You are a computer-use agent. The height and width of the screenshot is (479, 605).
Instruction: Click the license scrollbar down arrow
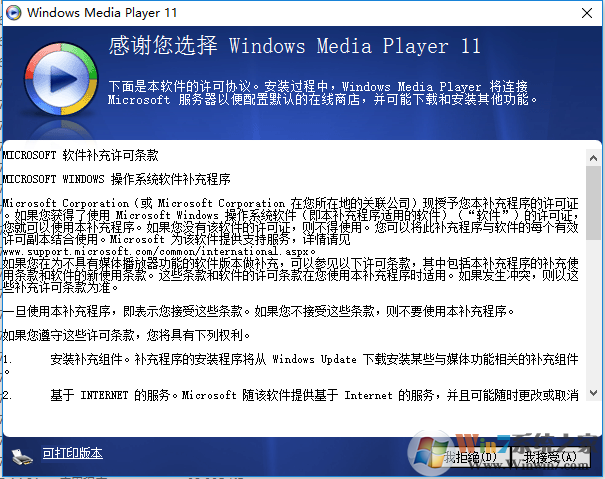pos(593,393)
